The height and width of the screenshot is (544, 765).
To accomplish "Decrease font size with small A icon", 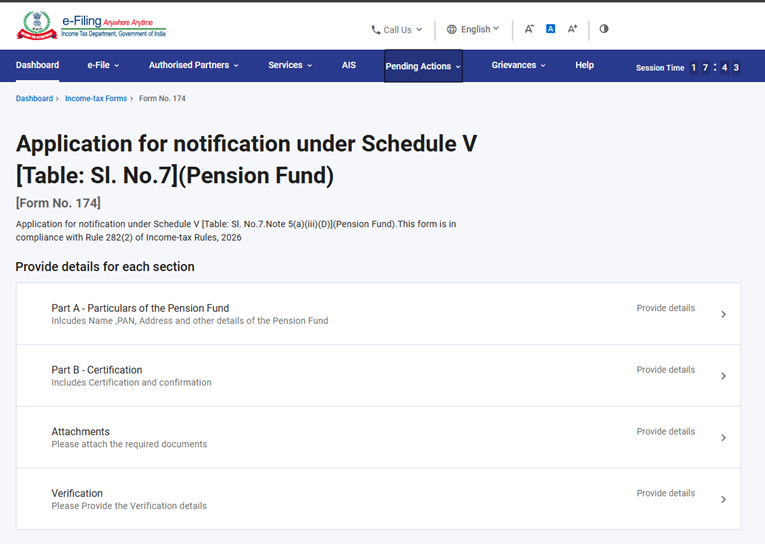I will pos(529,29).
